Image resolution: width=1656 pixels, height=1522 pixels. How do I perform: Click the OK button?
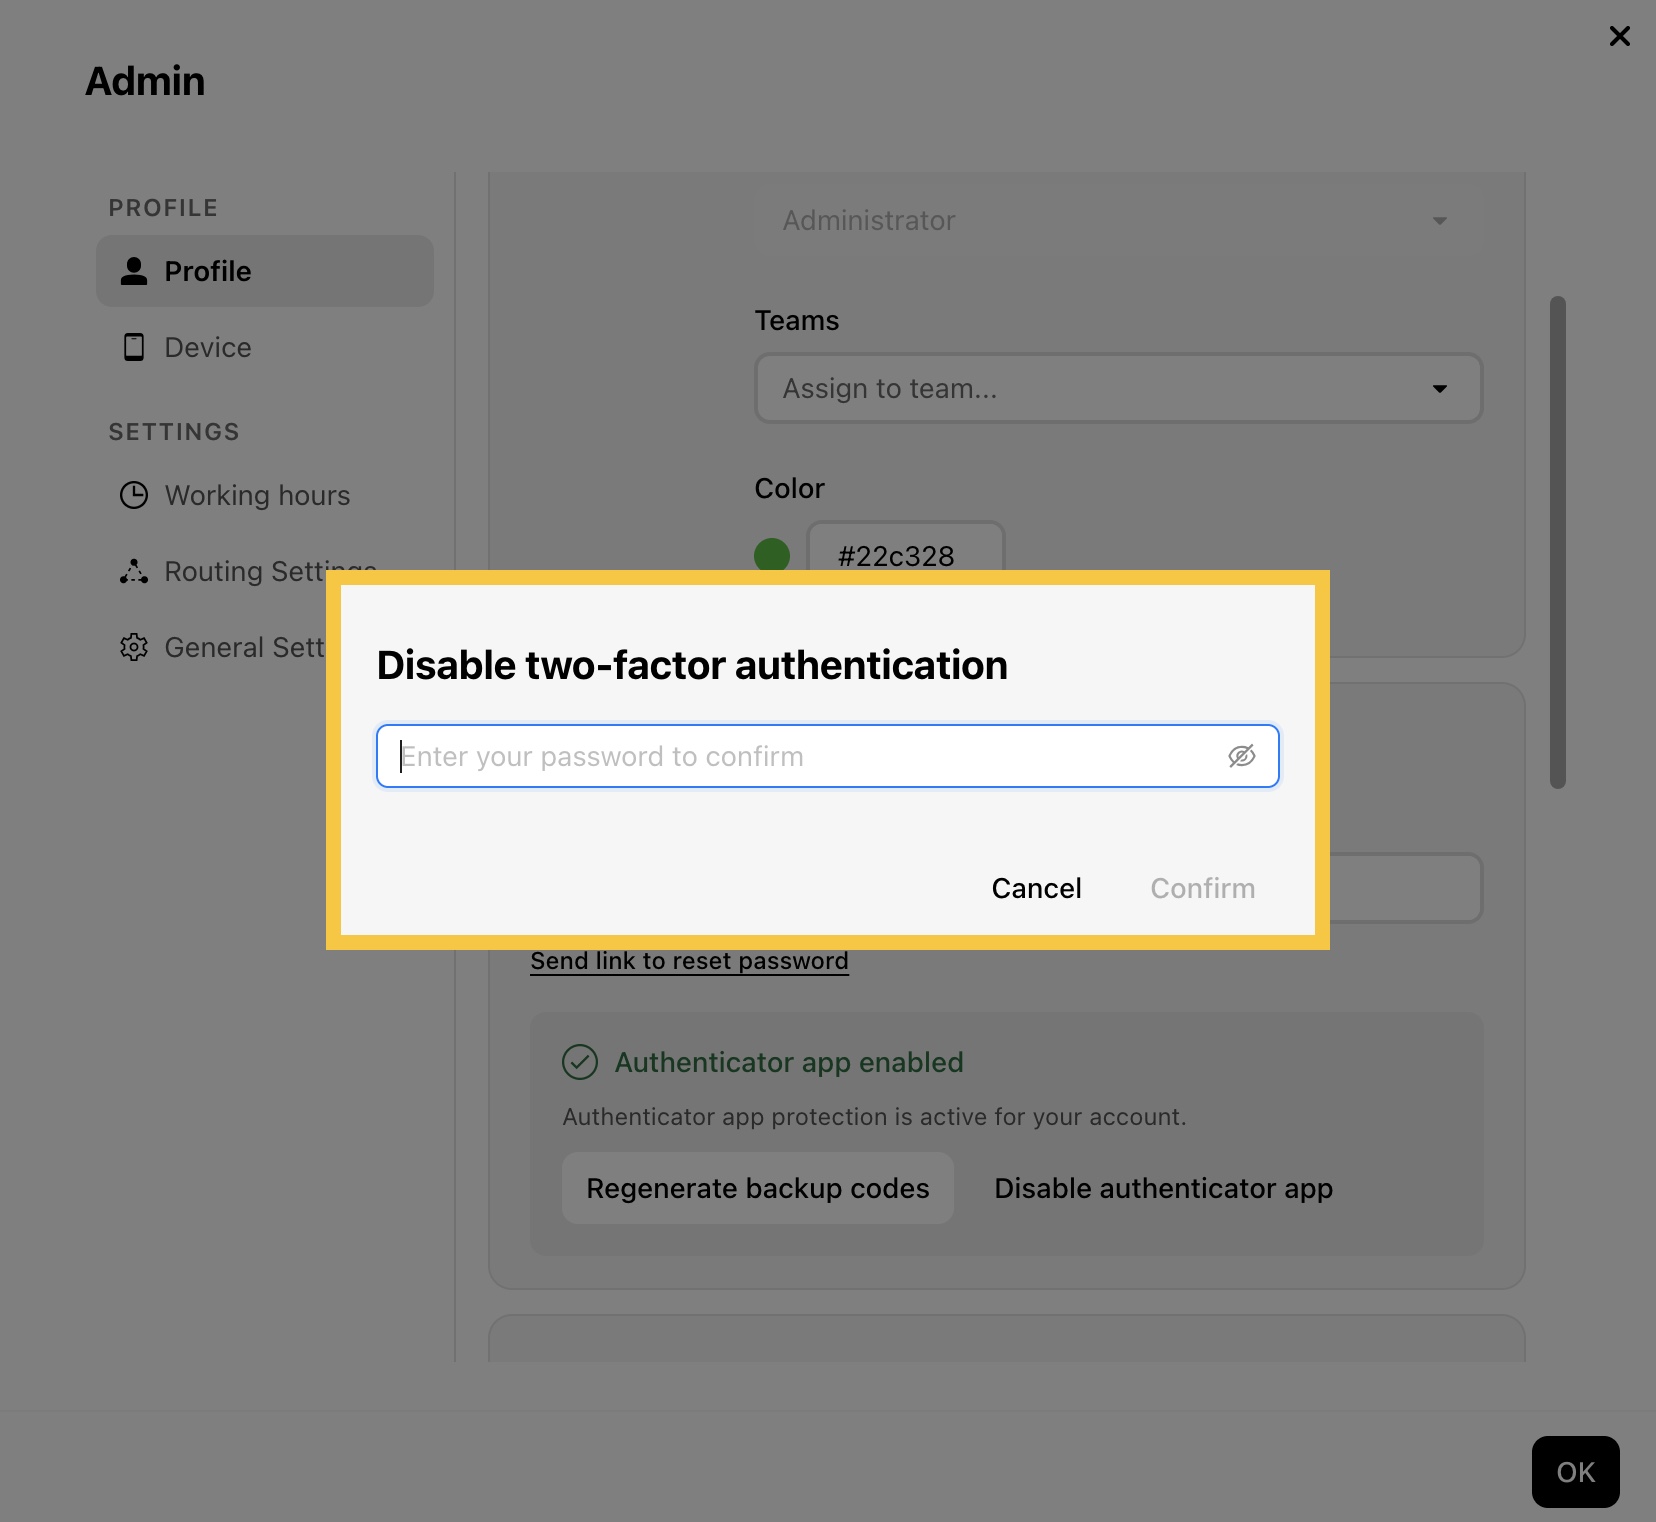click(x=1576, y=1472)
